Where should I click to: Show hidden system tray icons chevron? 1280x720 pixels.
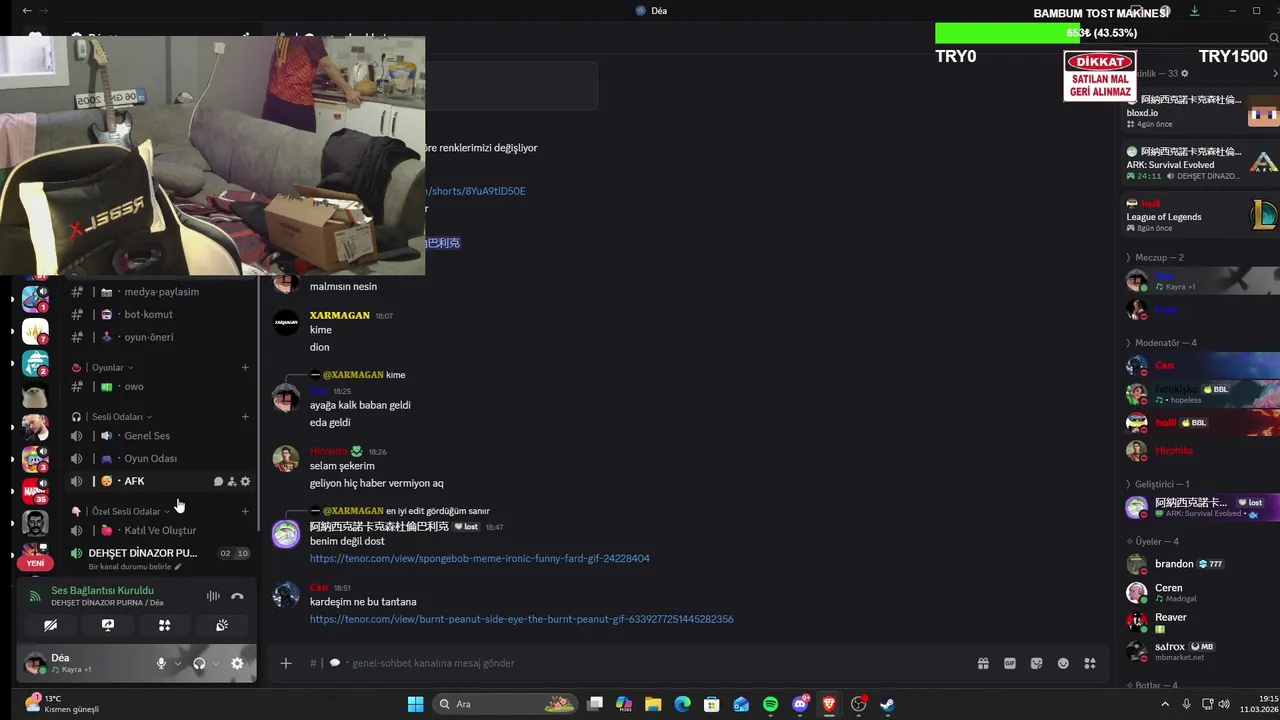tap(1165, 704)
